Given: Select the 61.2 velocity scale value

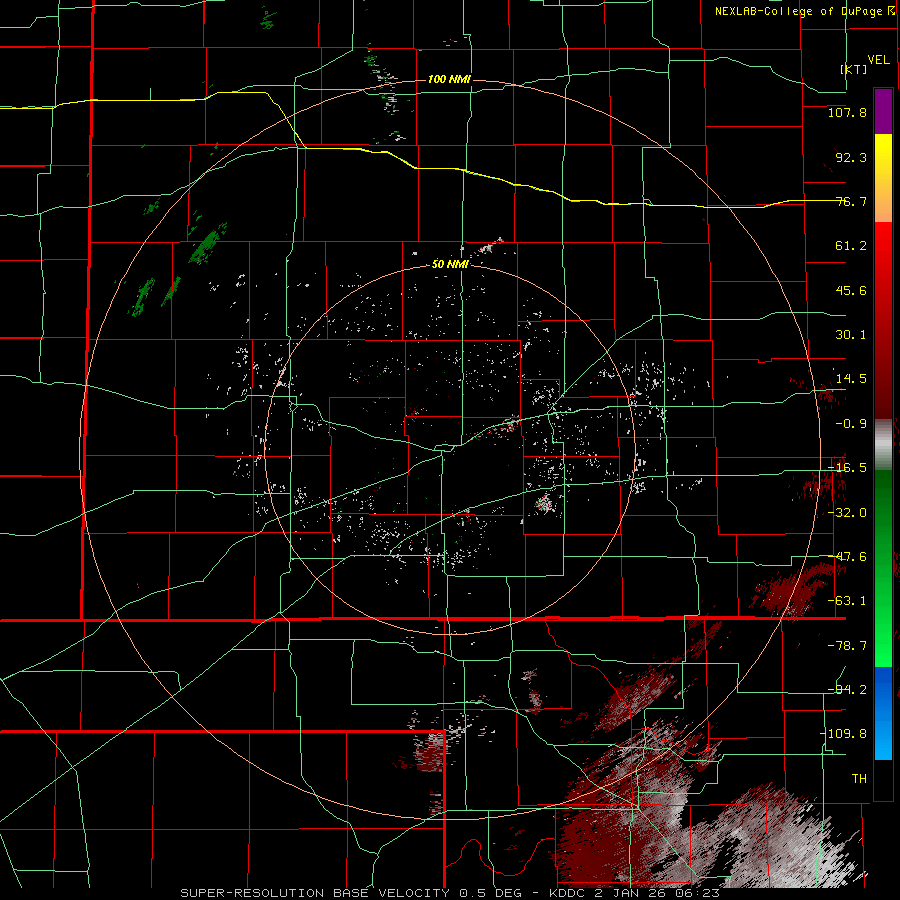Looking at the screenshot, I should point(851,246).
